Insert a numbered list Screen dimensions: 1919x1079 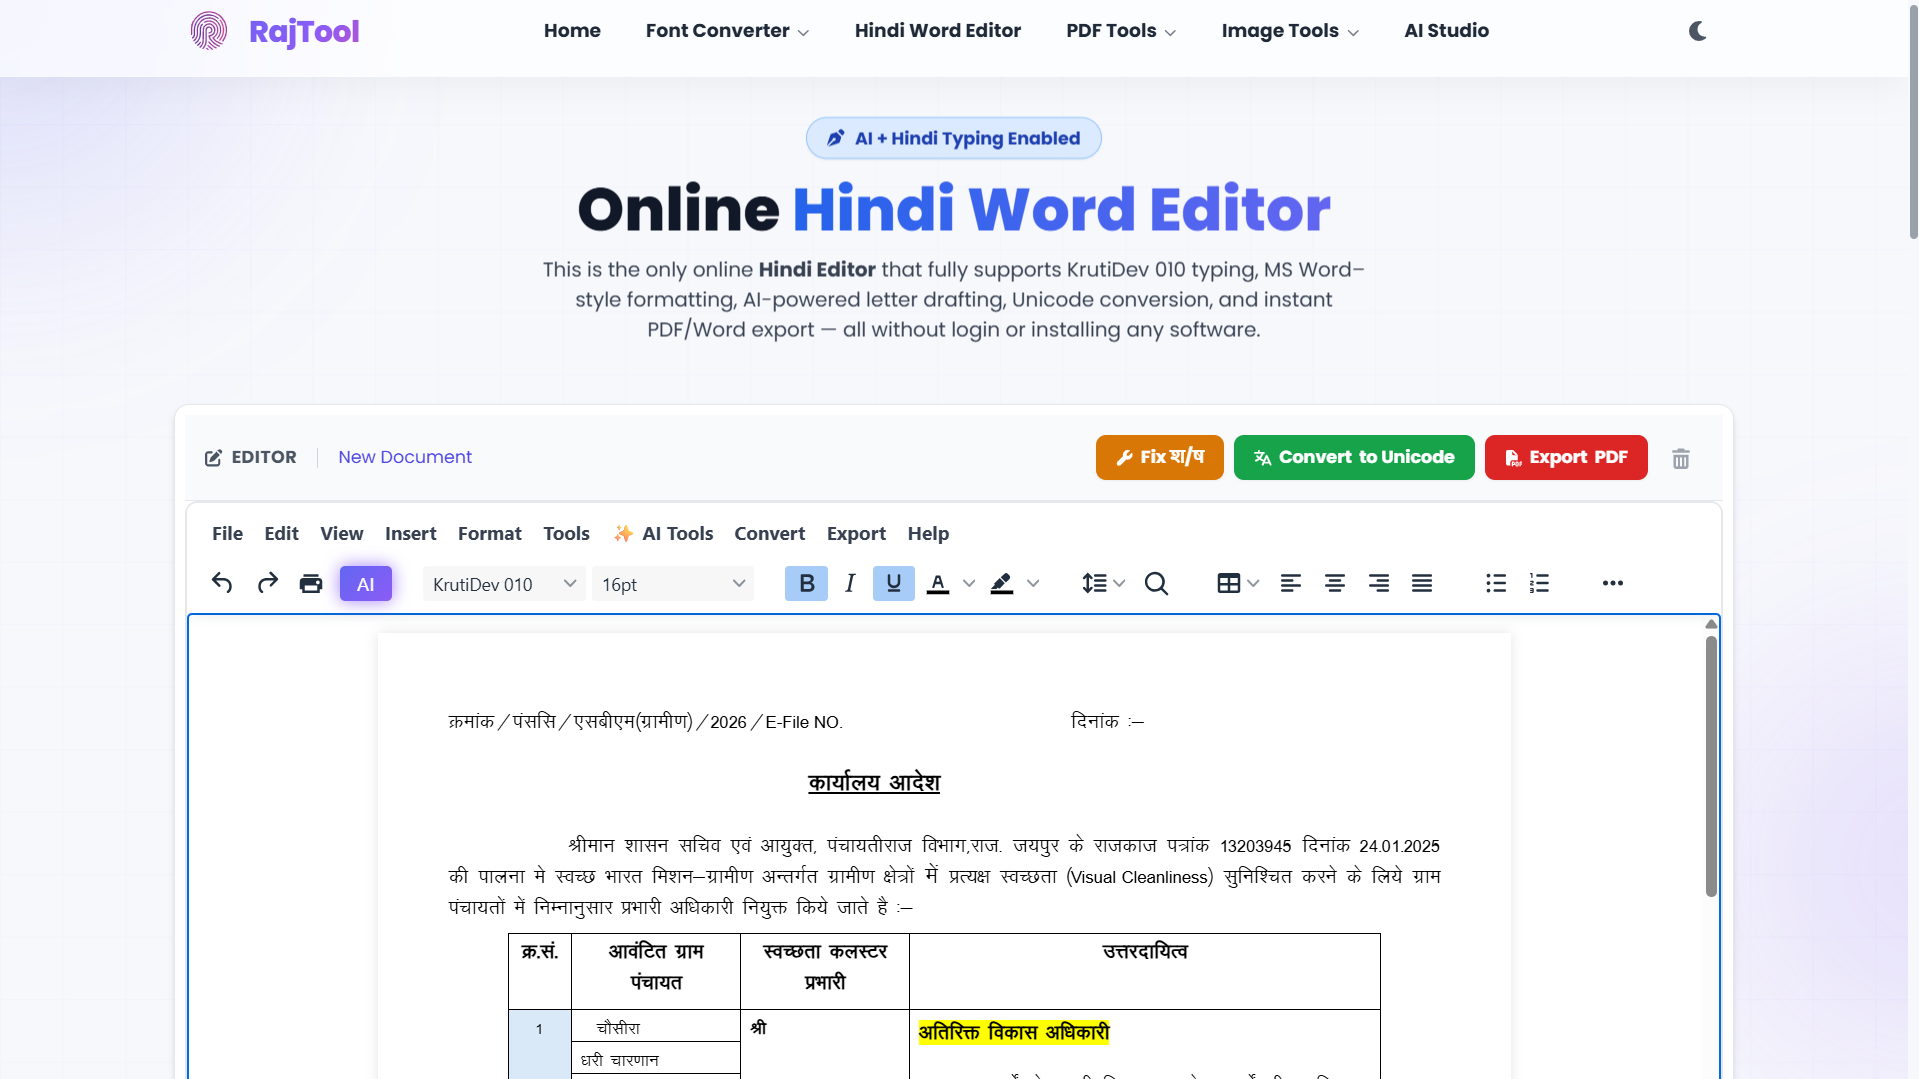point(1539,584)
